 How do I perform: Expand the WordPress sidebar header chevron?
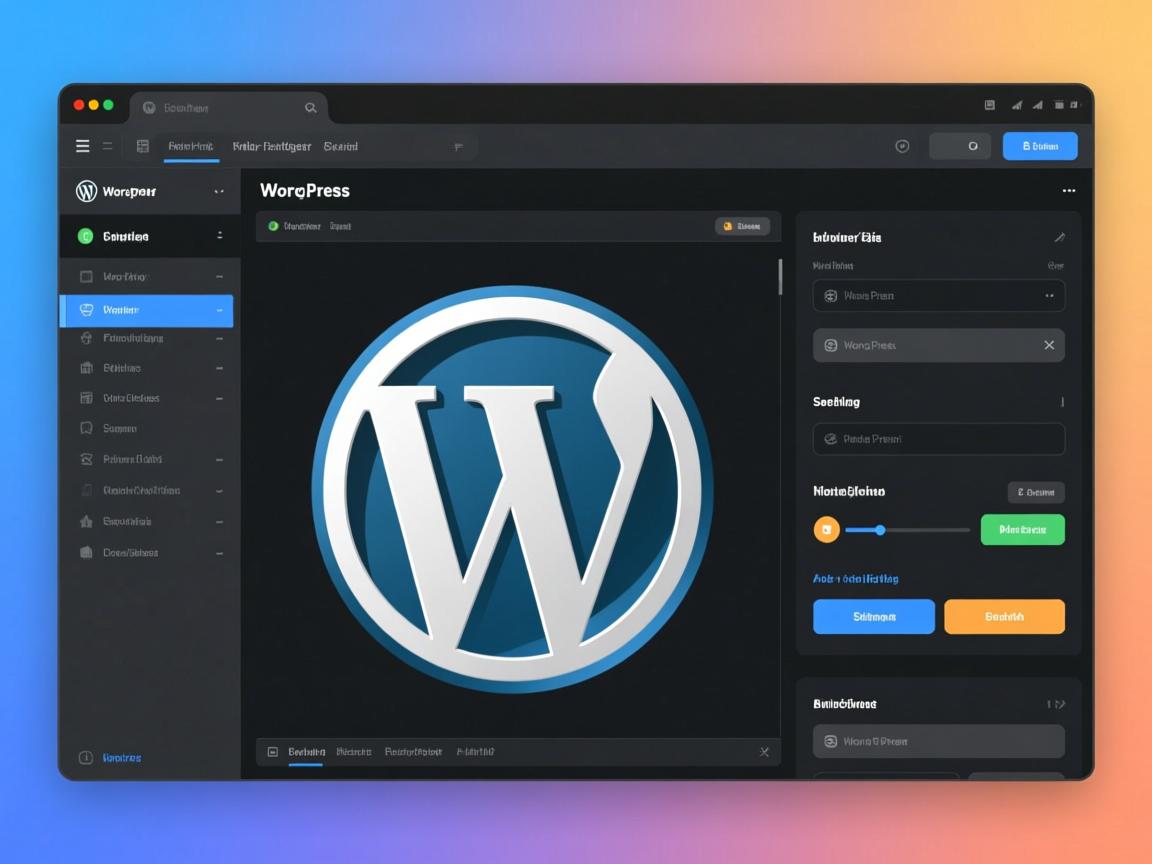219,191
